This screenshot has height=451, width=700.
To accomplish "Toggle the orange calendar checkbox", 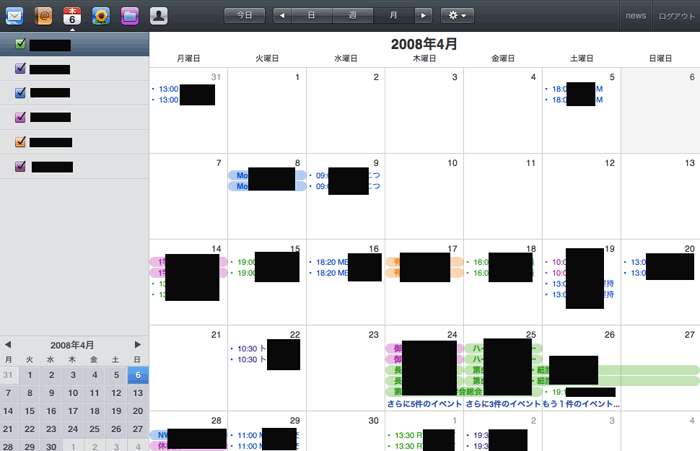I will point(20,142).
